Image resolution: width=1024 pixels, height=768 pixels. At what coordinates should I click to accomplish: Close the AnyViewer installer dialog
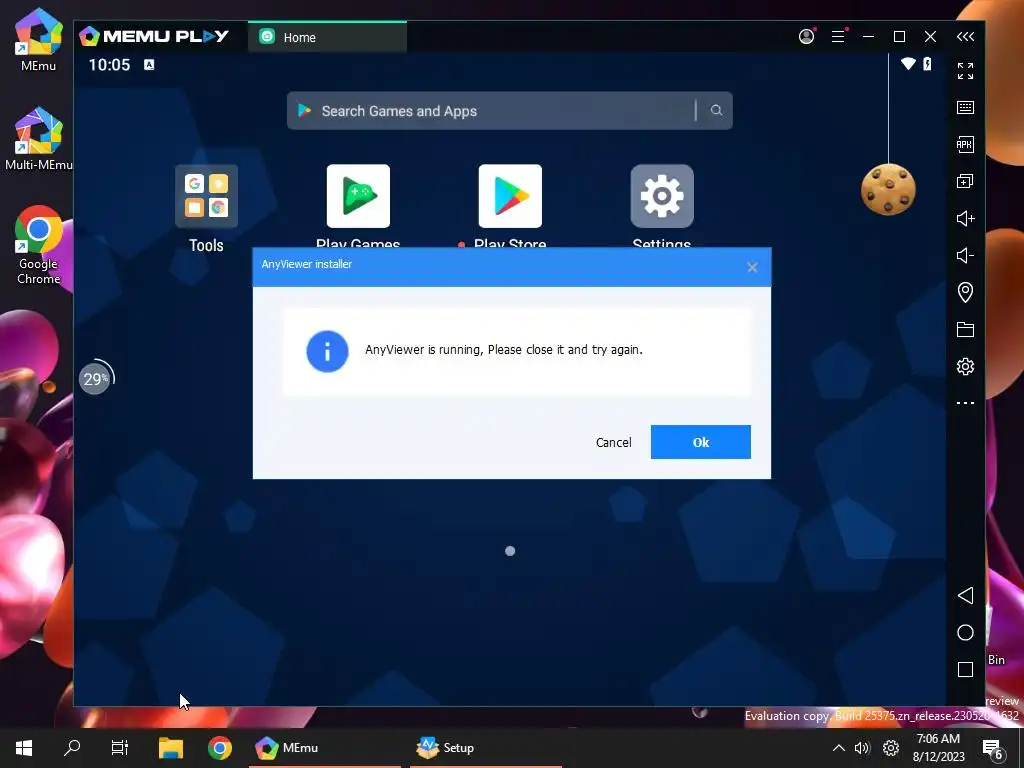point(752,267)
